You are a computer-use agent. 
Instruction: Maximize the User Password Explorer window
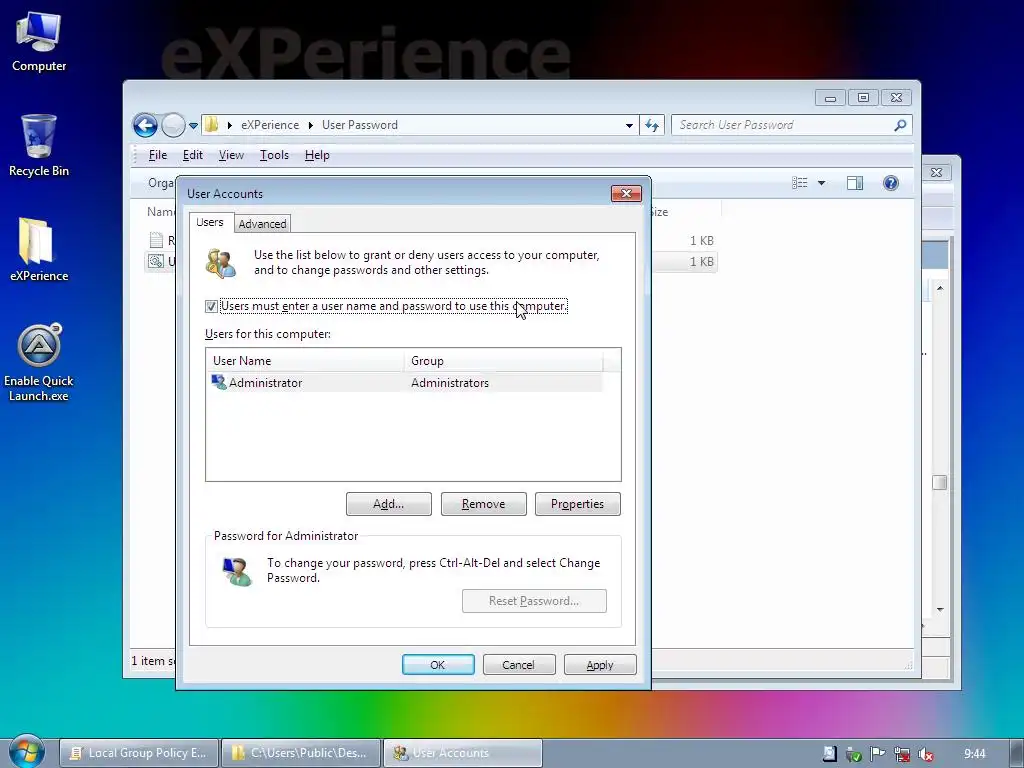pos(863,98)
